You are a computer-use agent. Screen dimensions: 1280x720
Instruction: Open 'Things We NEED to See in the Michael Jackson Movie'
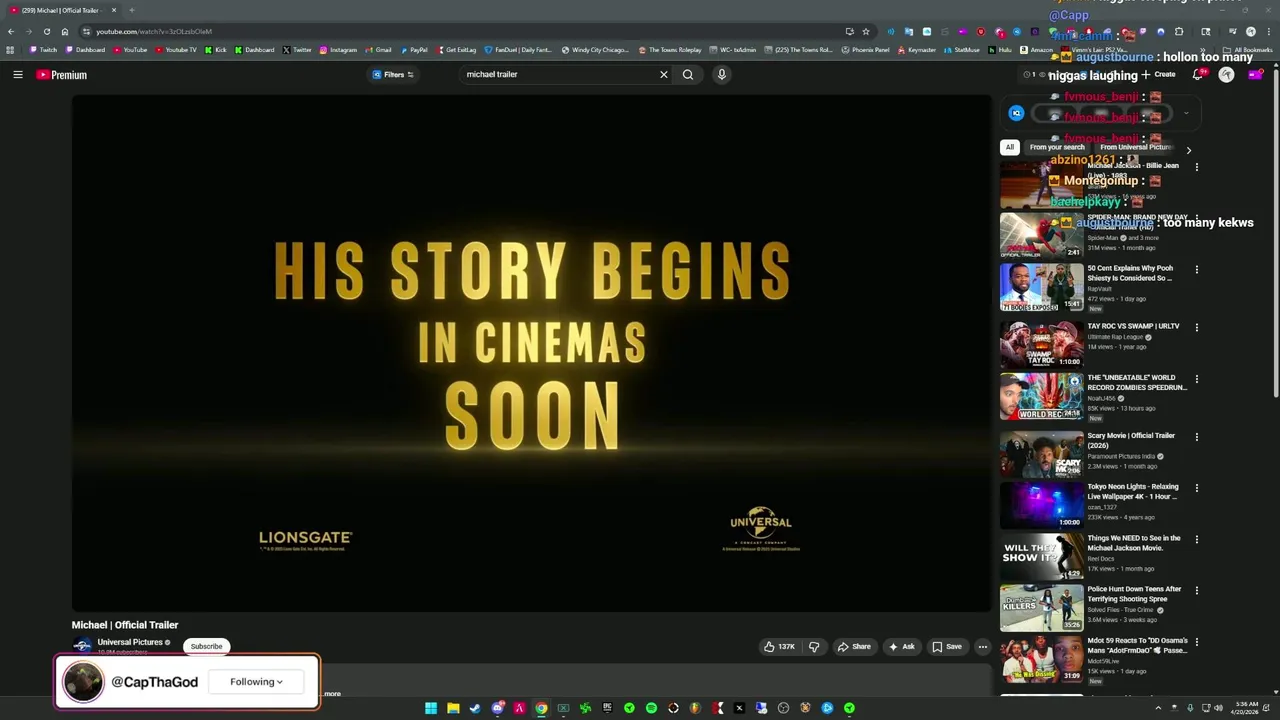pos(1134,543)
